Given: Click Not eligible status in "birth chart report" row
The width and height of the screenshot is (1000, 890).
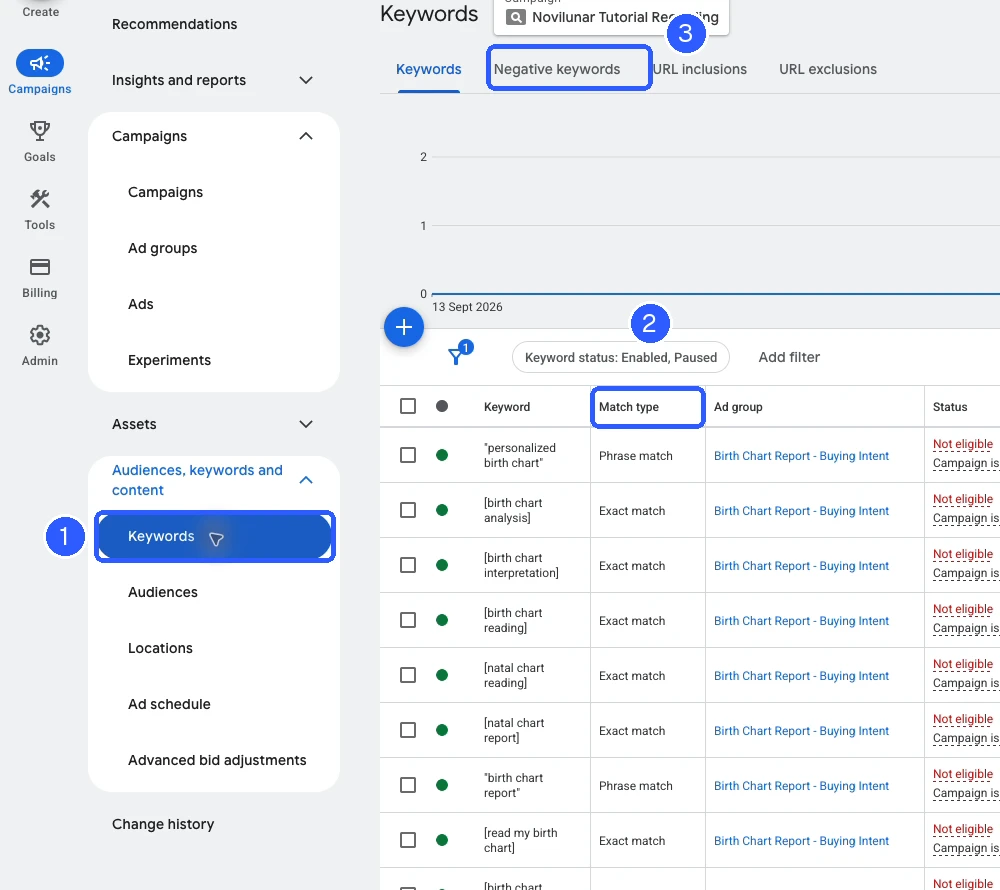Looking at the screenshot, I should click(x=962, y=774).
